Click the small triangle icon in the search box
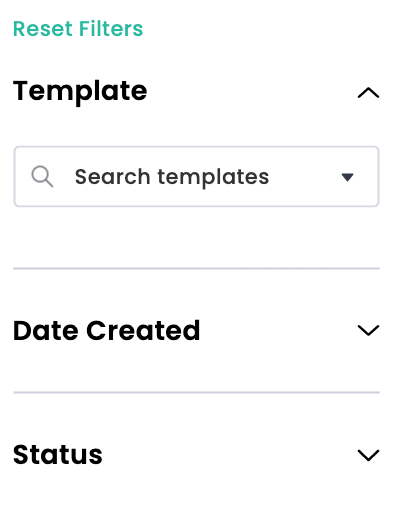404x524 pixels. point(347,177)
